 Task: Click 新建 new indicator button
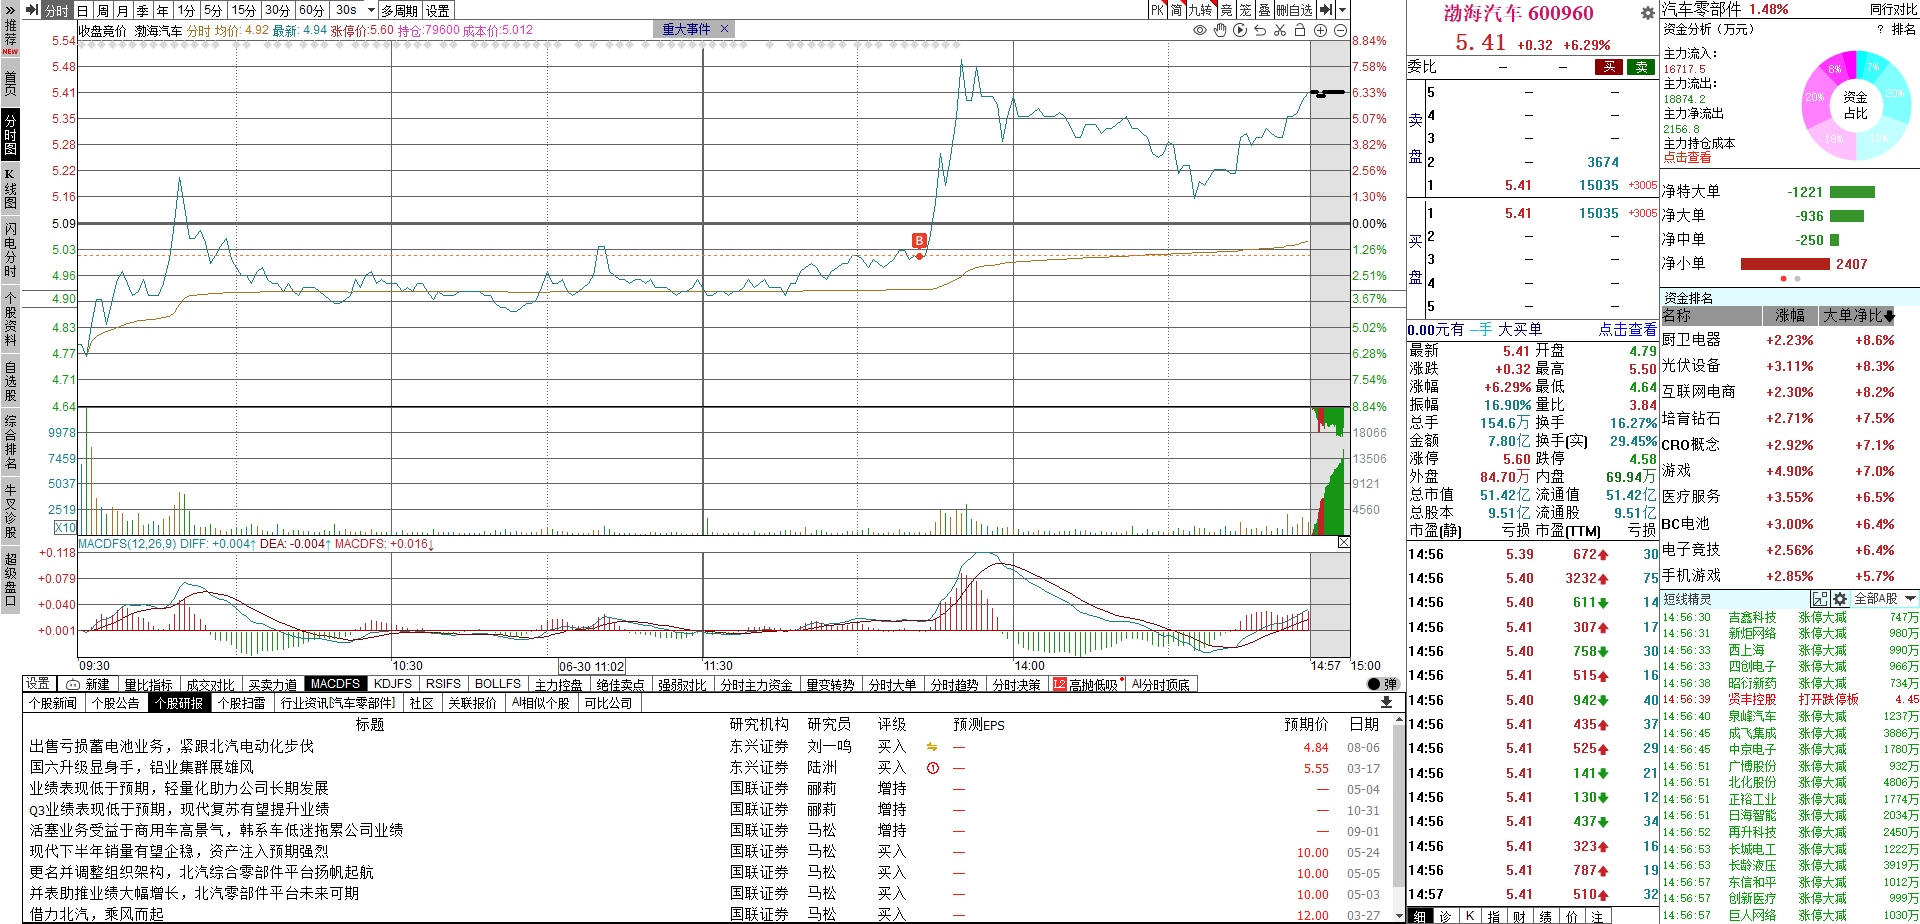coord(88,684)
